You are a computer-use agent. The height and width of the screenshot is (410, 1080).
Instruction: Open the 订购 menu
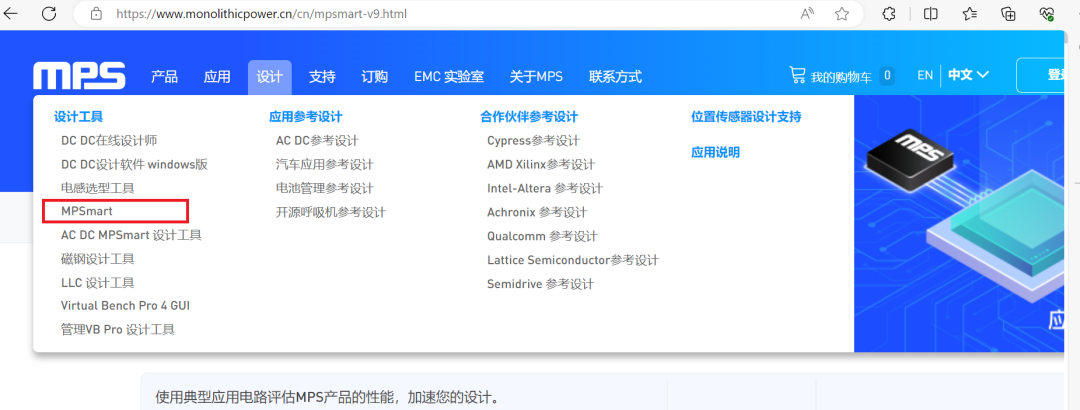(x=375, y=76)
